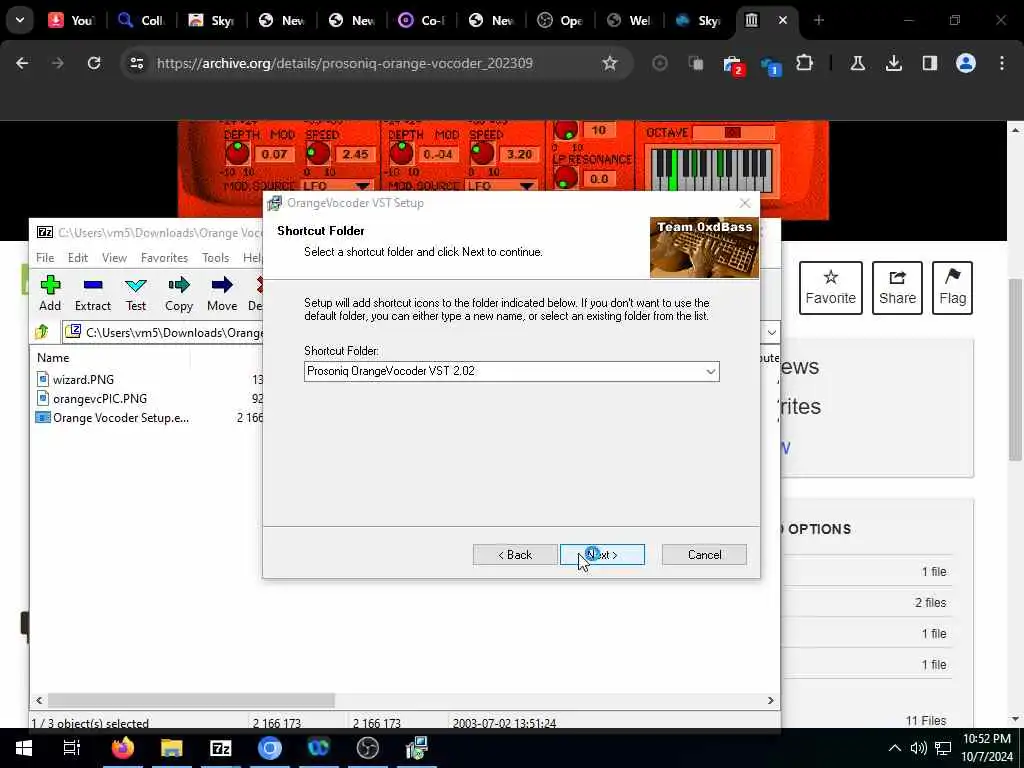Open the 7-Zip Tools menu
Screen dimensions: 1024x768
point(216,258)
